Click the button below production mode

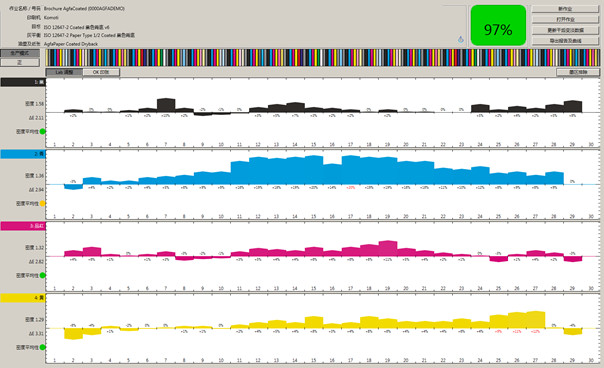pyautogui.click(x=20, y=62)
